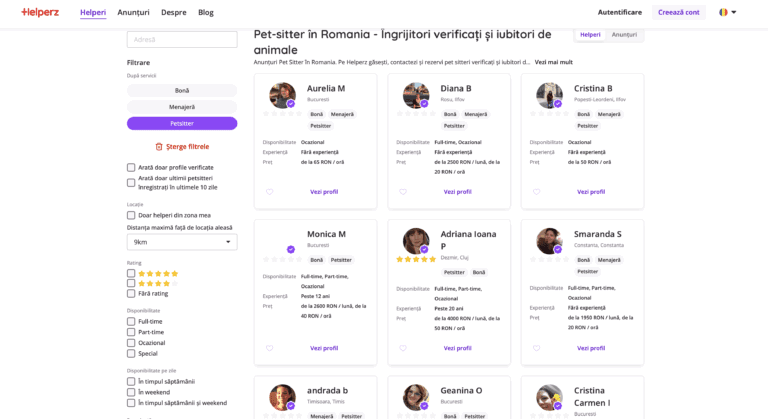Favorite Smaranda S with heart icon
The image size is (768, 419).
click(x=536, y=348)
